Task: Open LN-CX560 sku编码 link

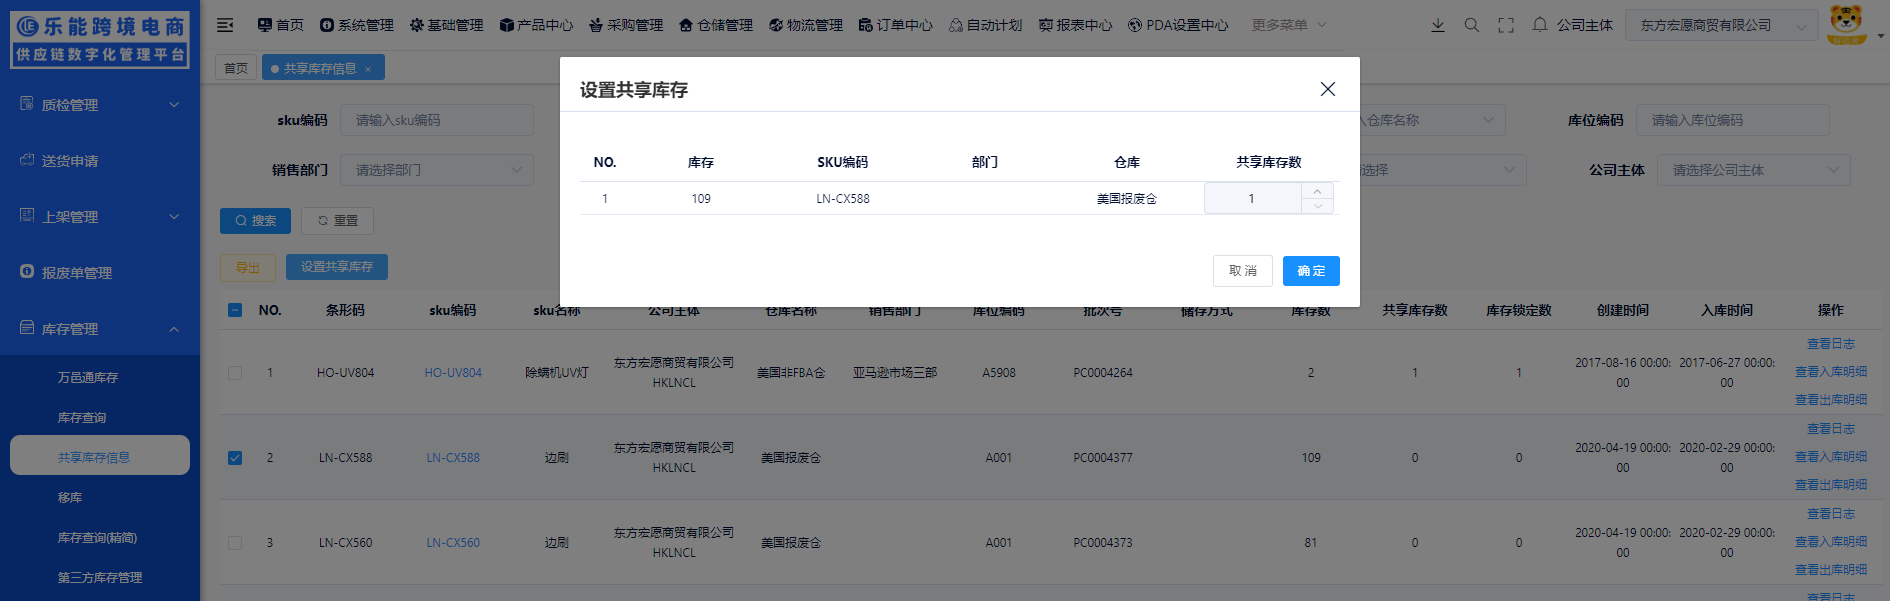Action: [x=453, y=543]
